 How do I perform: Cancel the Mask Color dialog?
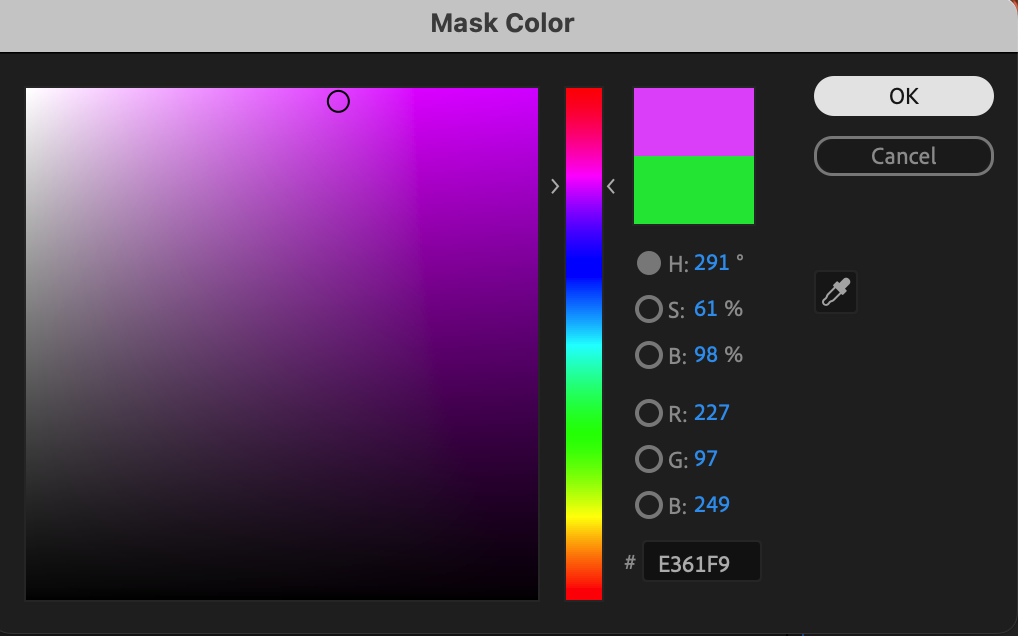[904, 156]
